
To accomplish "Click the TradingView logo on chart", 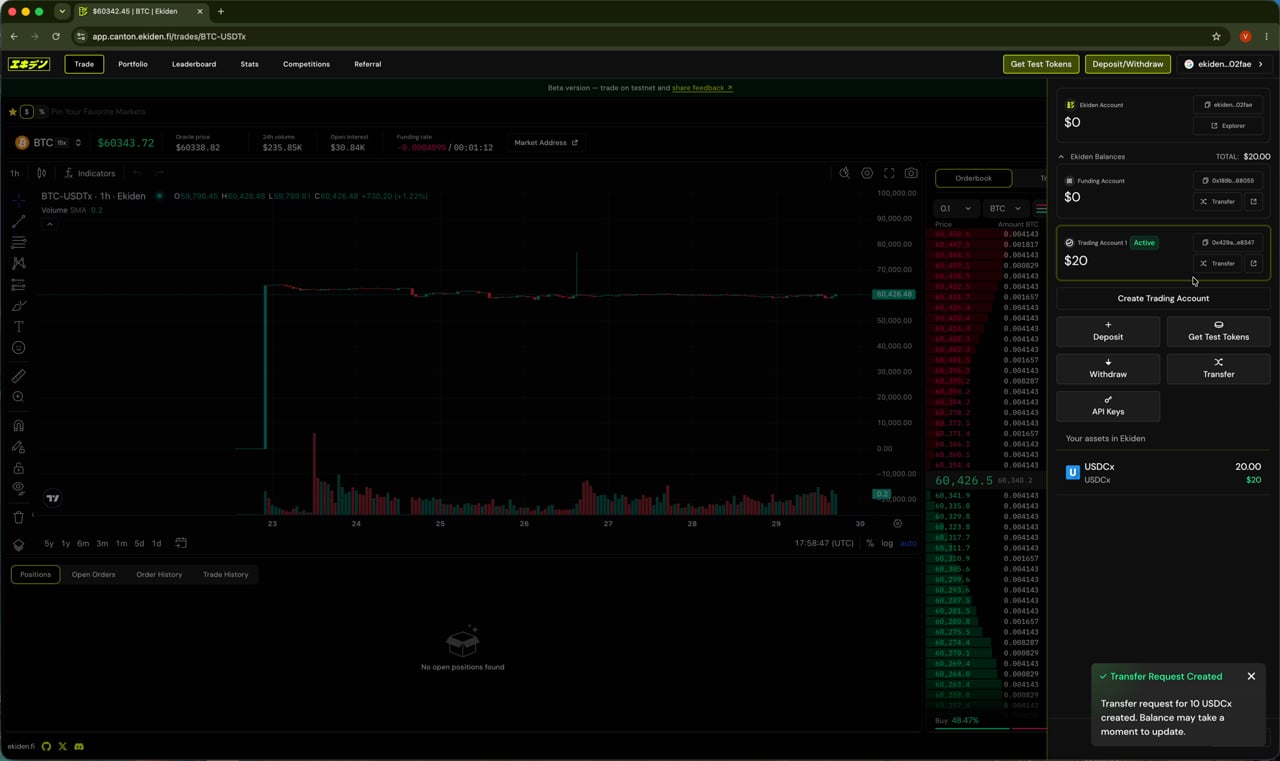I will pos(53,498).
